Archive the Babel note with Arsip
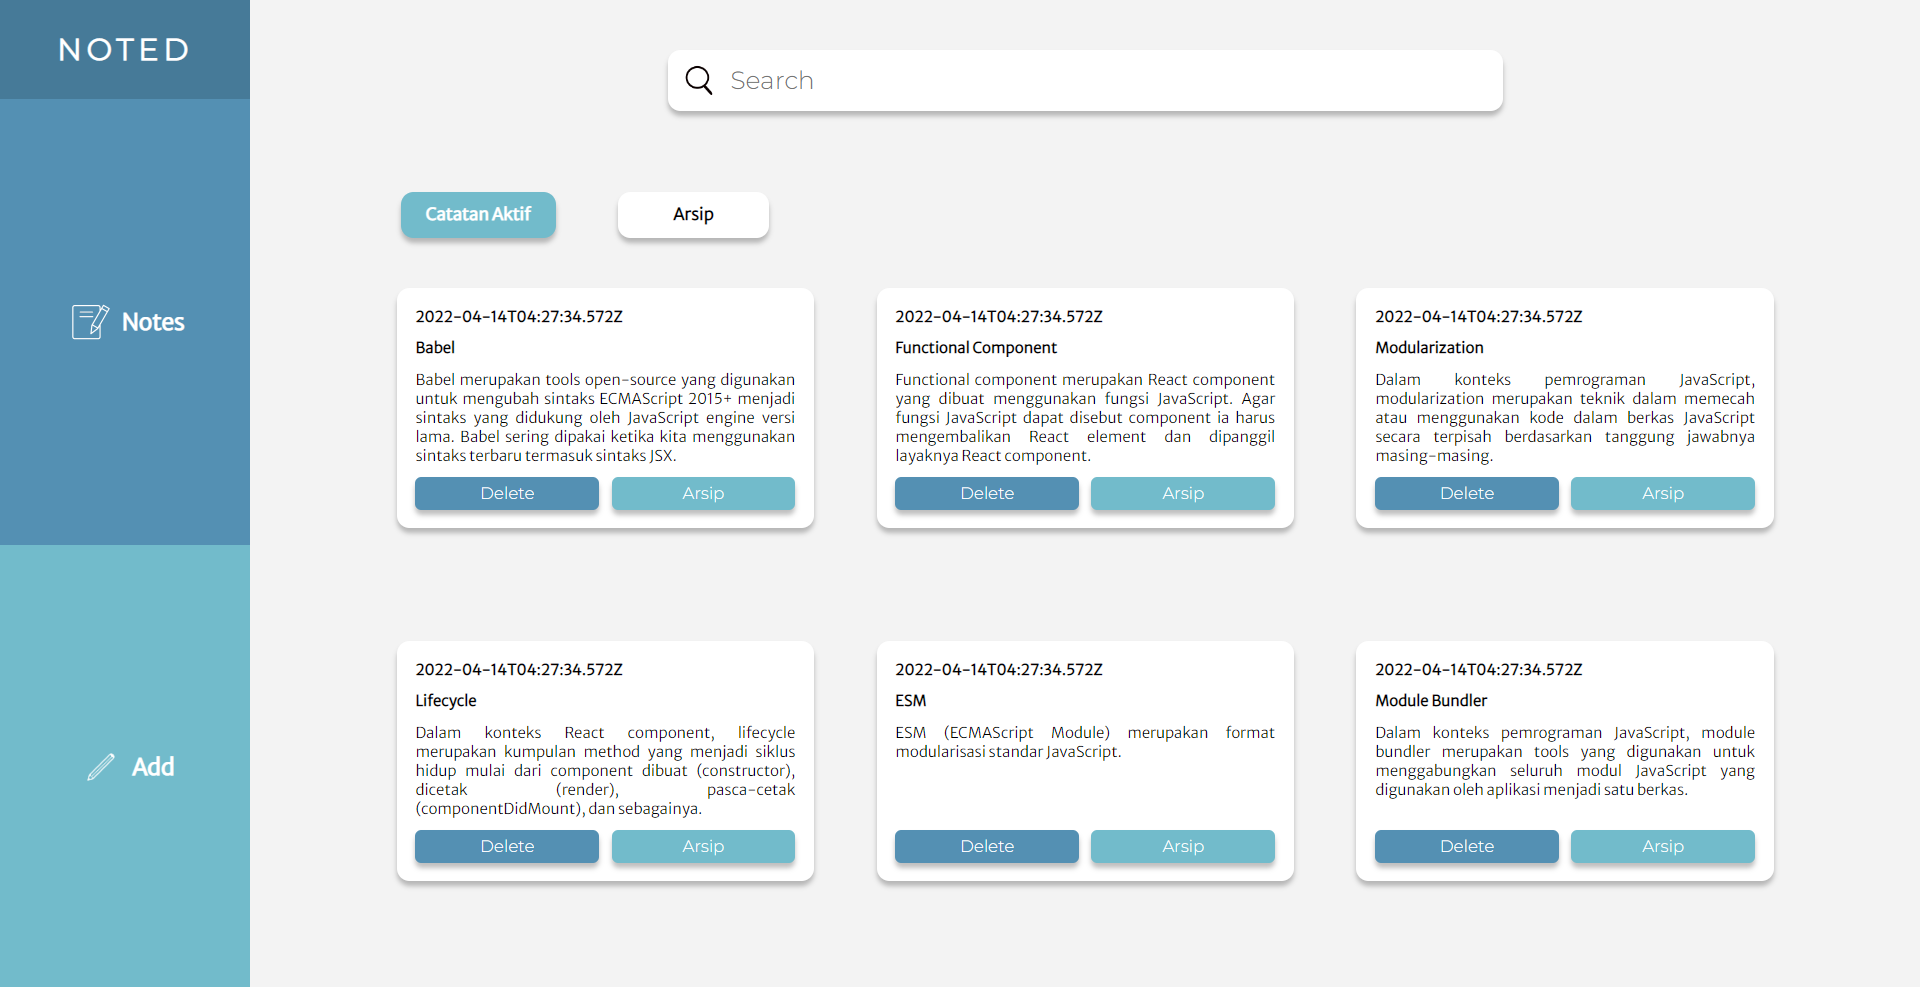This screenshot has height=987, width=1920. 703,493
